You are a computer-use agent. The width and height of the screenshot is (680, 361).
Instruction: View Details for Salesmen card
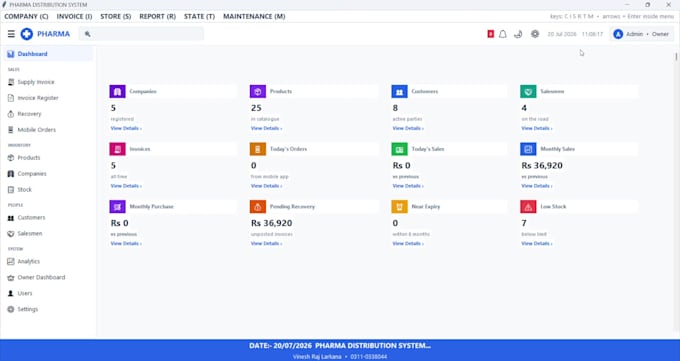pyautogui.click(x=536, y=128)
